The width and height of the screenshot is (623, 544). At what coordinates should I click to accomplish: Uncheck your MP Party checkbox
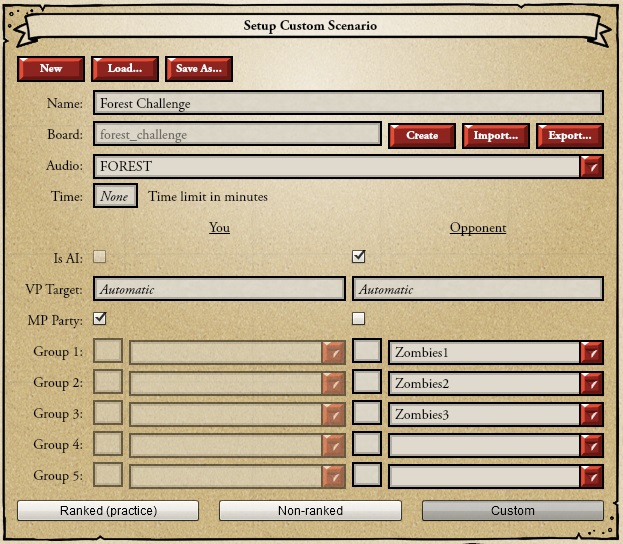pyautogui.click(x=99, y=319)
